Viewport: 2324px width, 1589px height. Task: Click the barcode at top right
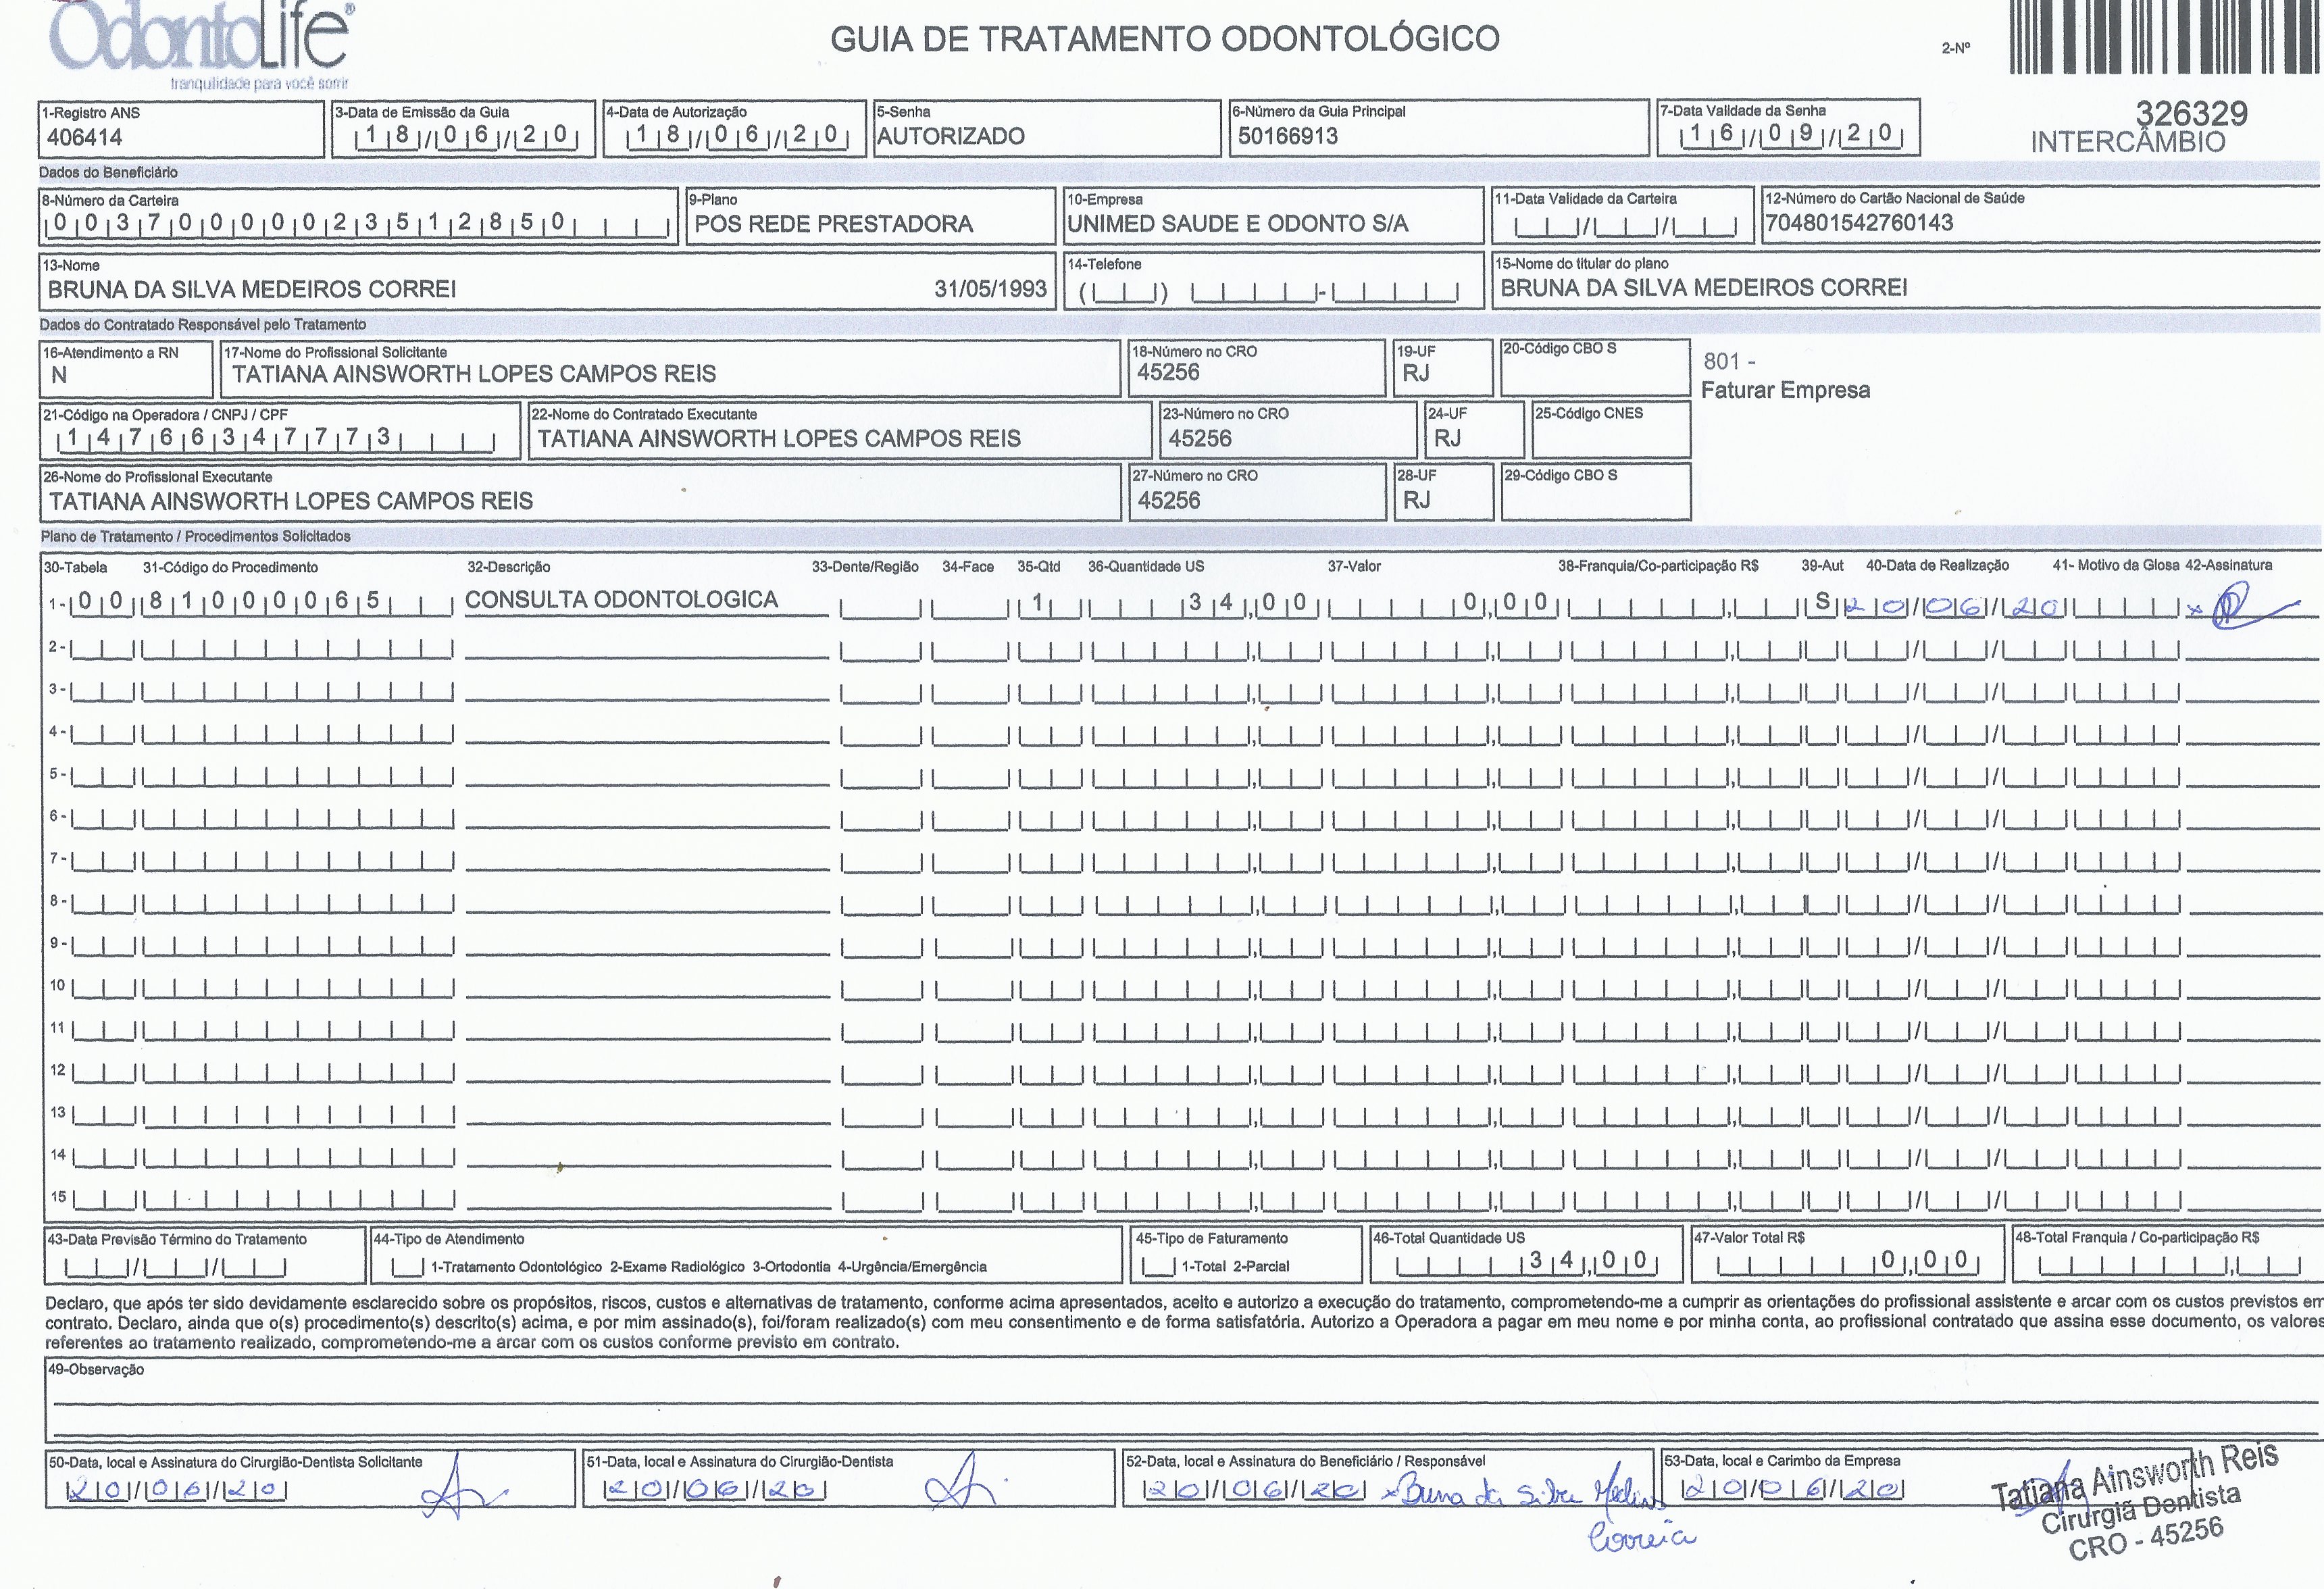(2164, 37)
